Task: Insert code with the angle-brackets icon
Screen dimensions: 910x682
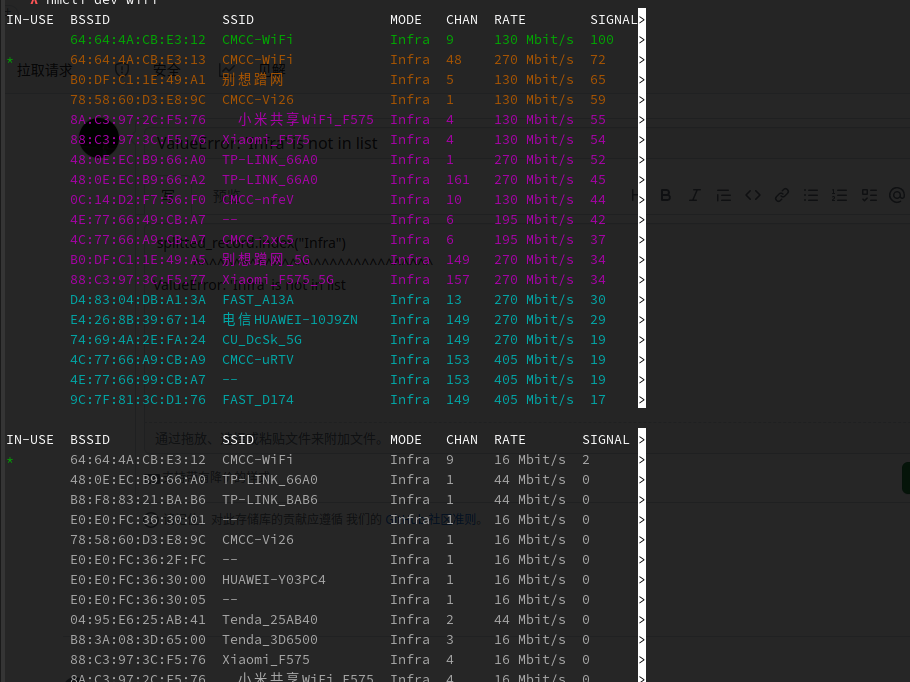Action: tap(753, 195)
